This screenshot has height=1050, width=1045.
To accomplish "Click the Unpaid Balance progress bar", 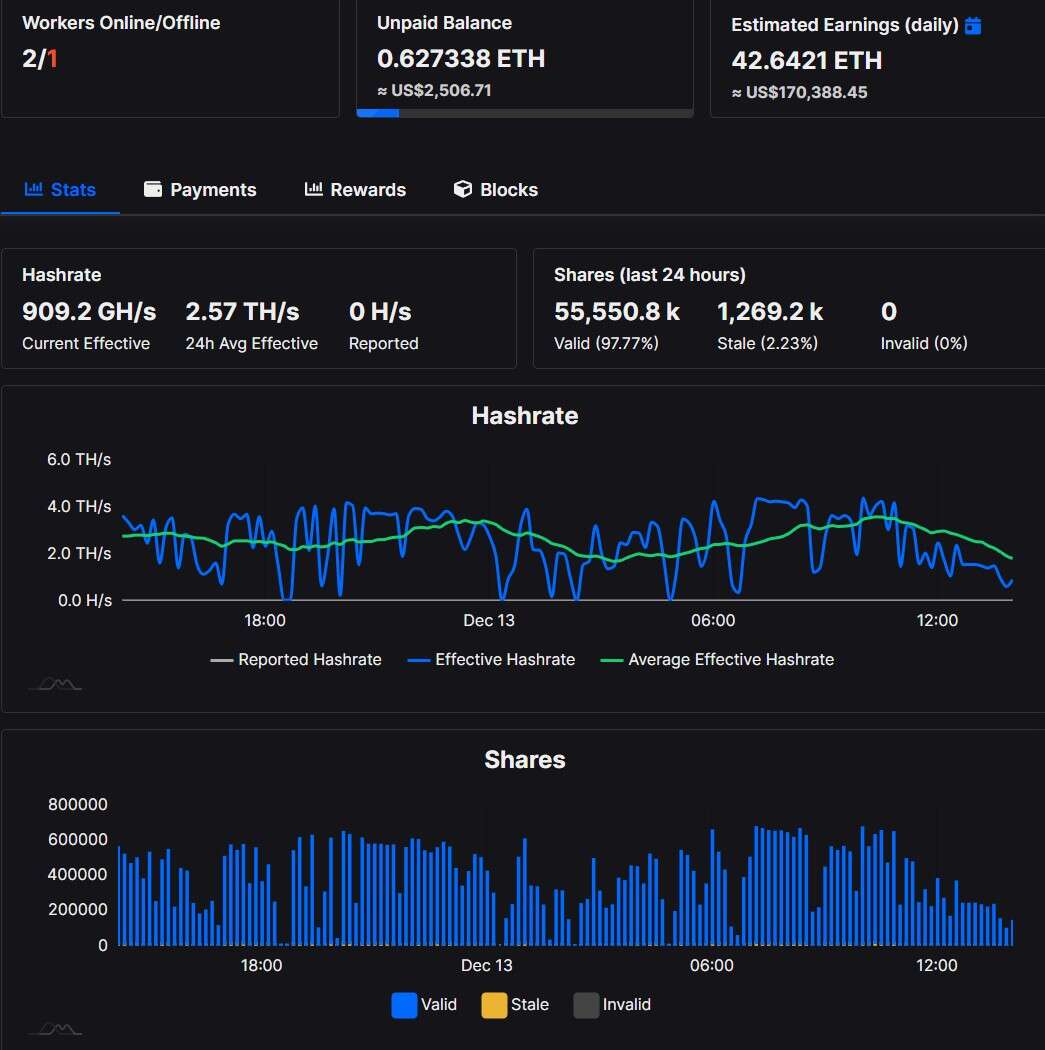I will point(524,113).
